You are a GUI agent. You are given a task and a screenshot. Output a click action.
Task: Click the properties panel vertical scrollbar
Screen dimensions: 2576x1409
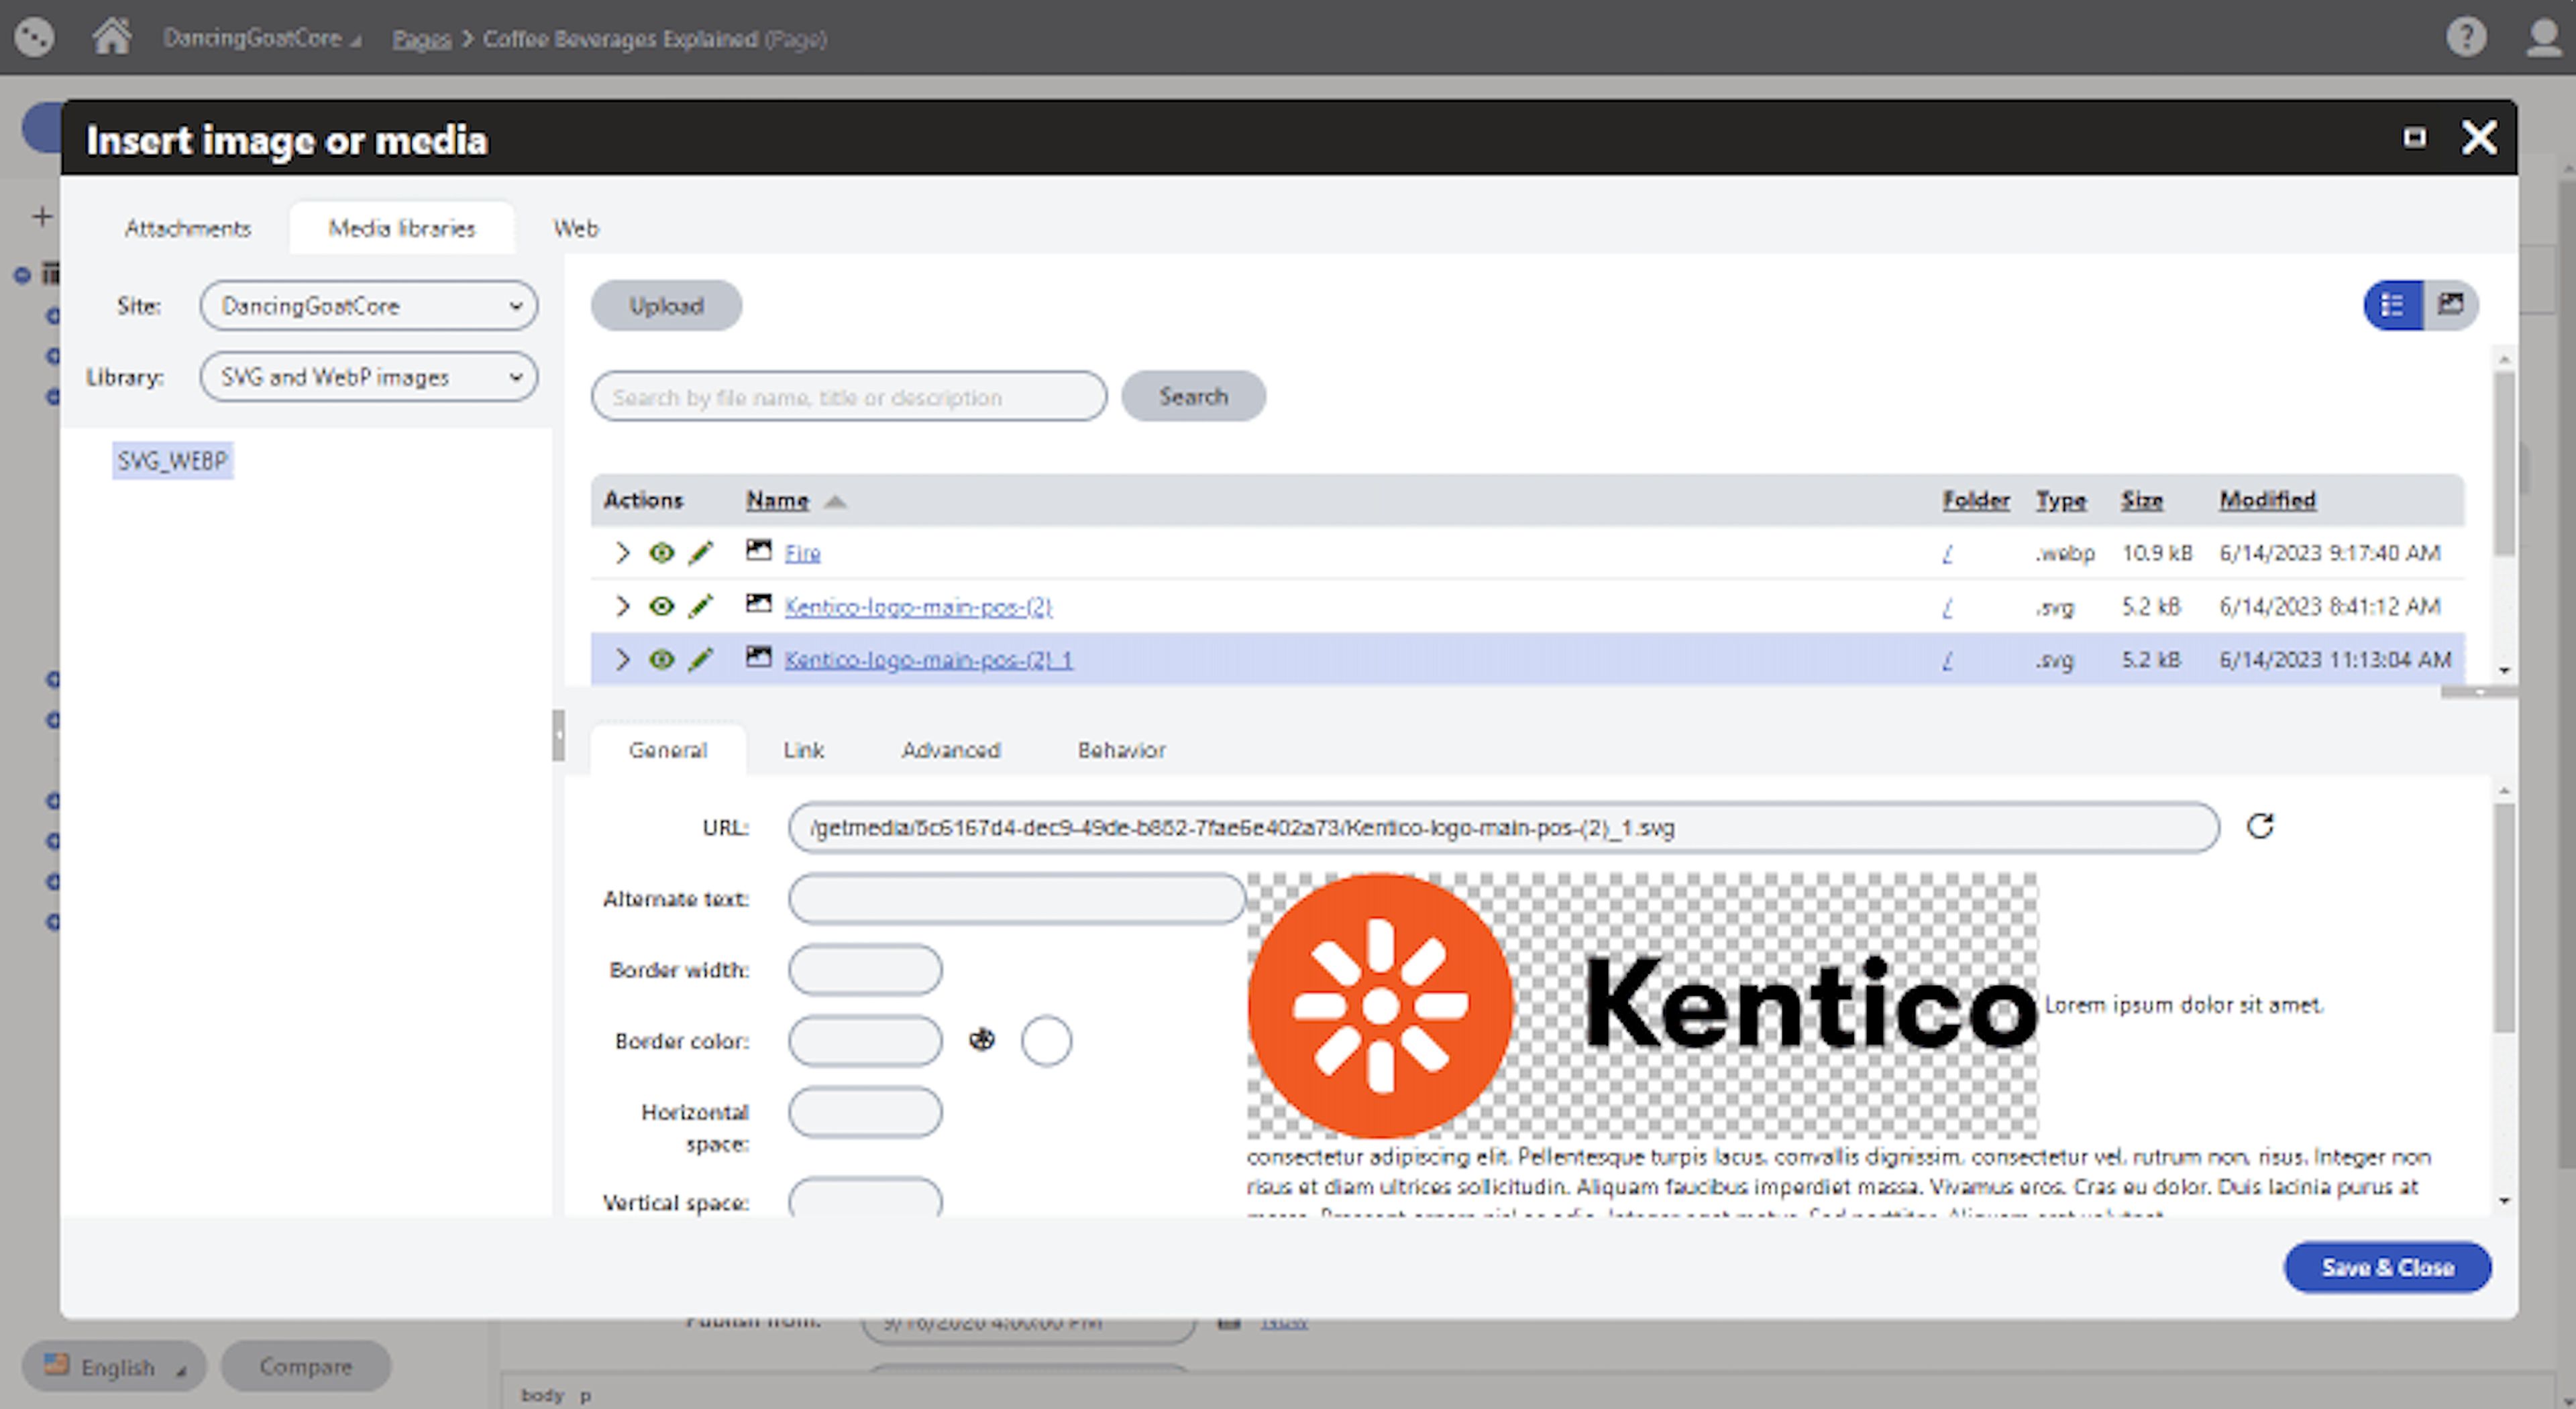pyautogui.click(x=2504, y=918)
